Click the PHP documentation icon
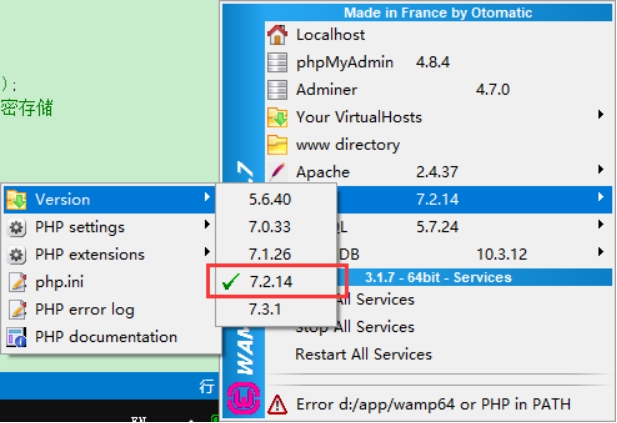Screen dimensions: 617x423 pos(17,337)
